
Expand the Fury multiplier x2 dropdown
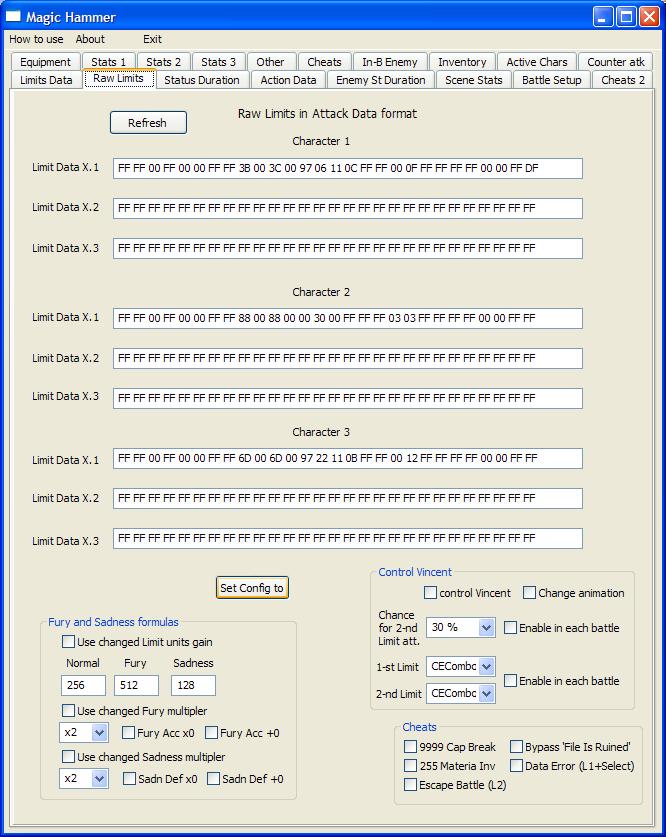pos(84,732)
